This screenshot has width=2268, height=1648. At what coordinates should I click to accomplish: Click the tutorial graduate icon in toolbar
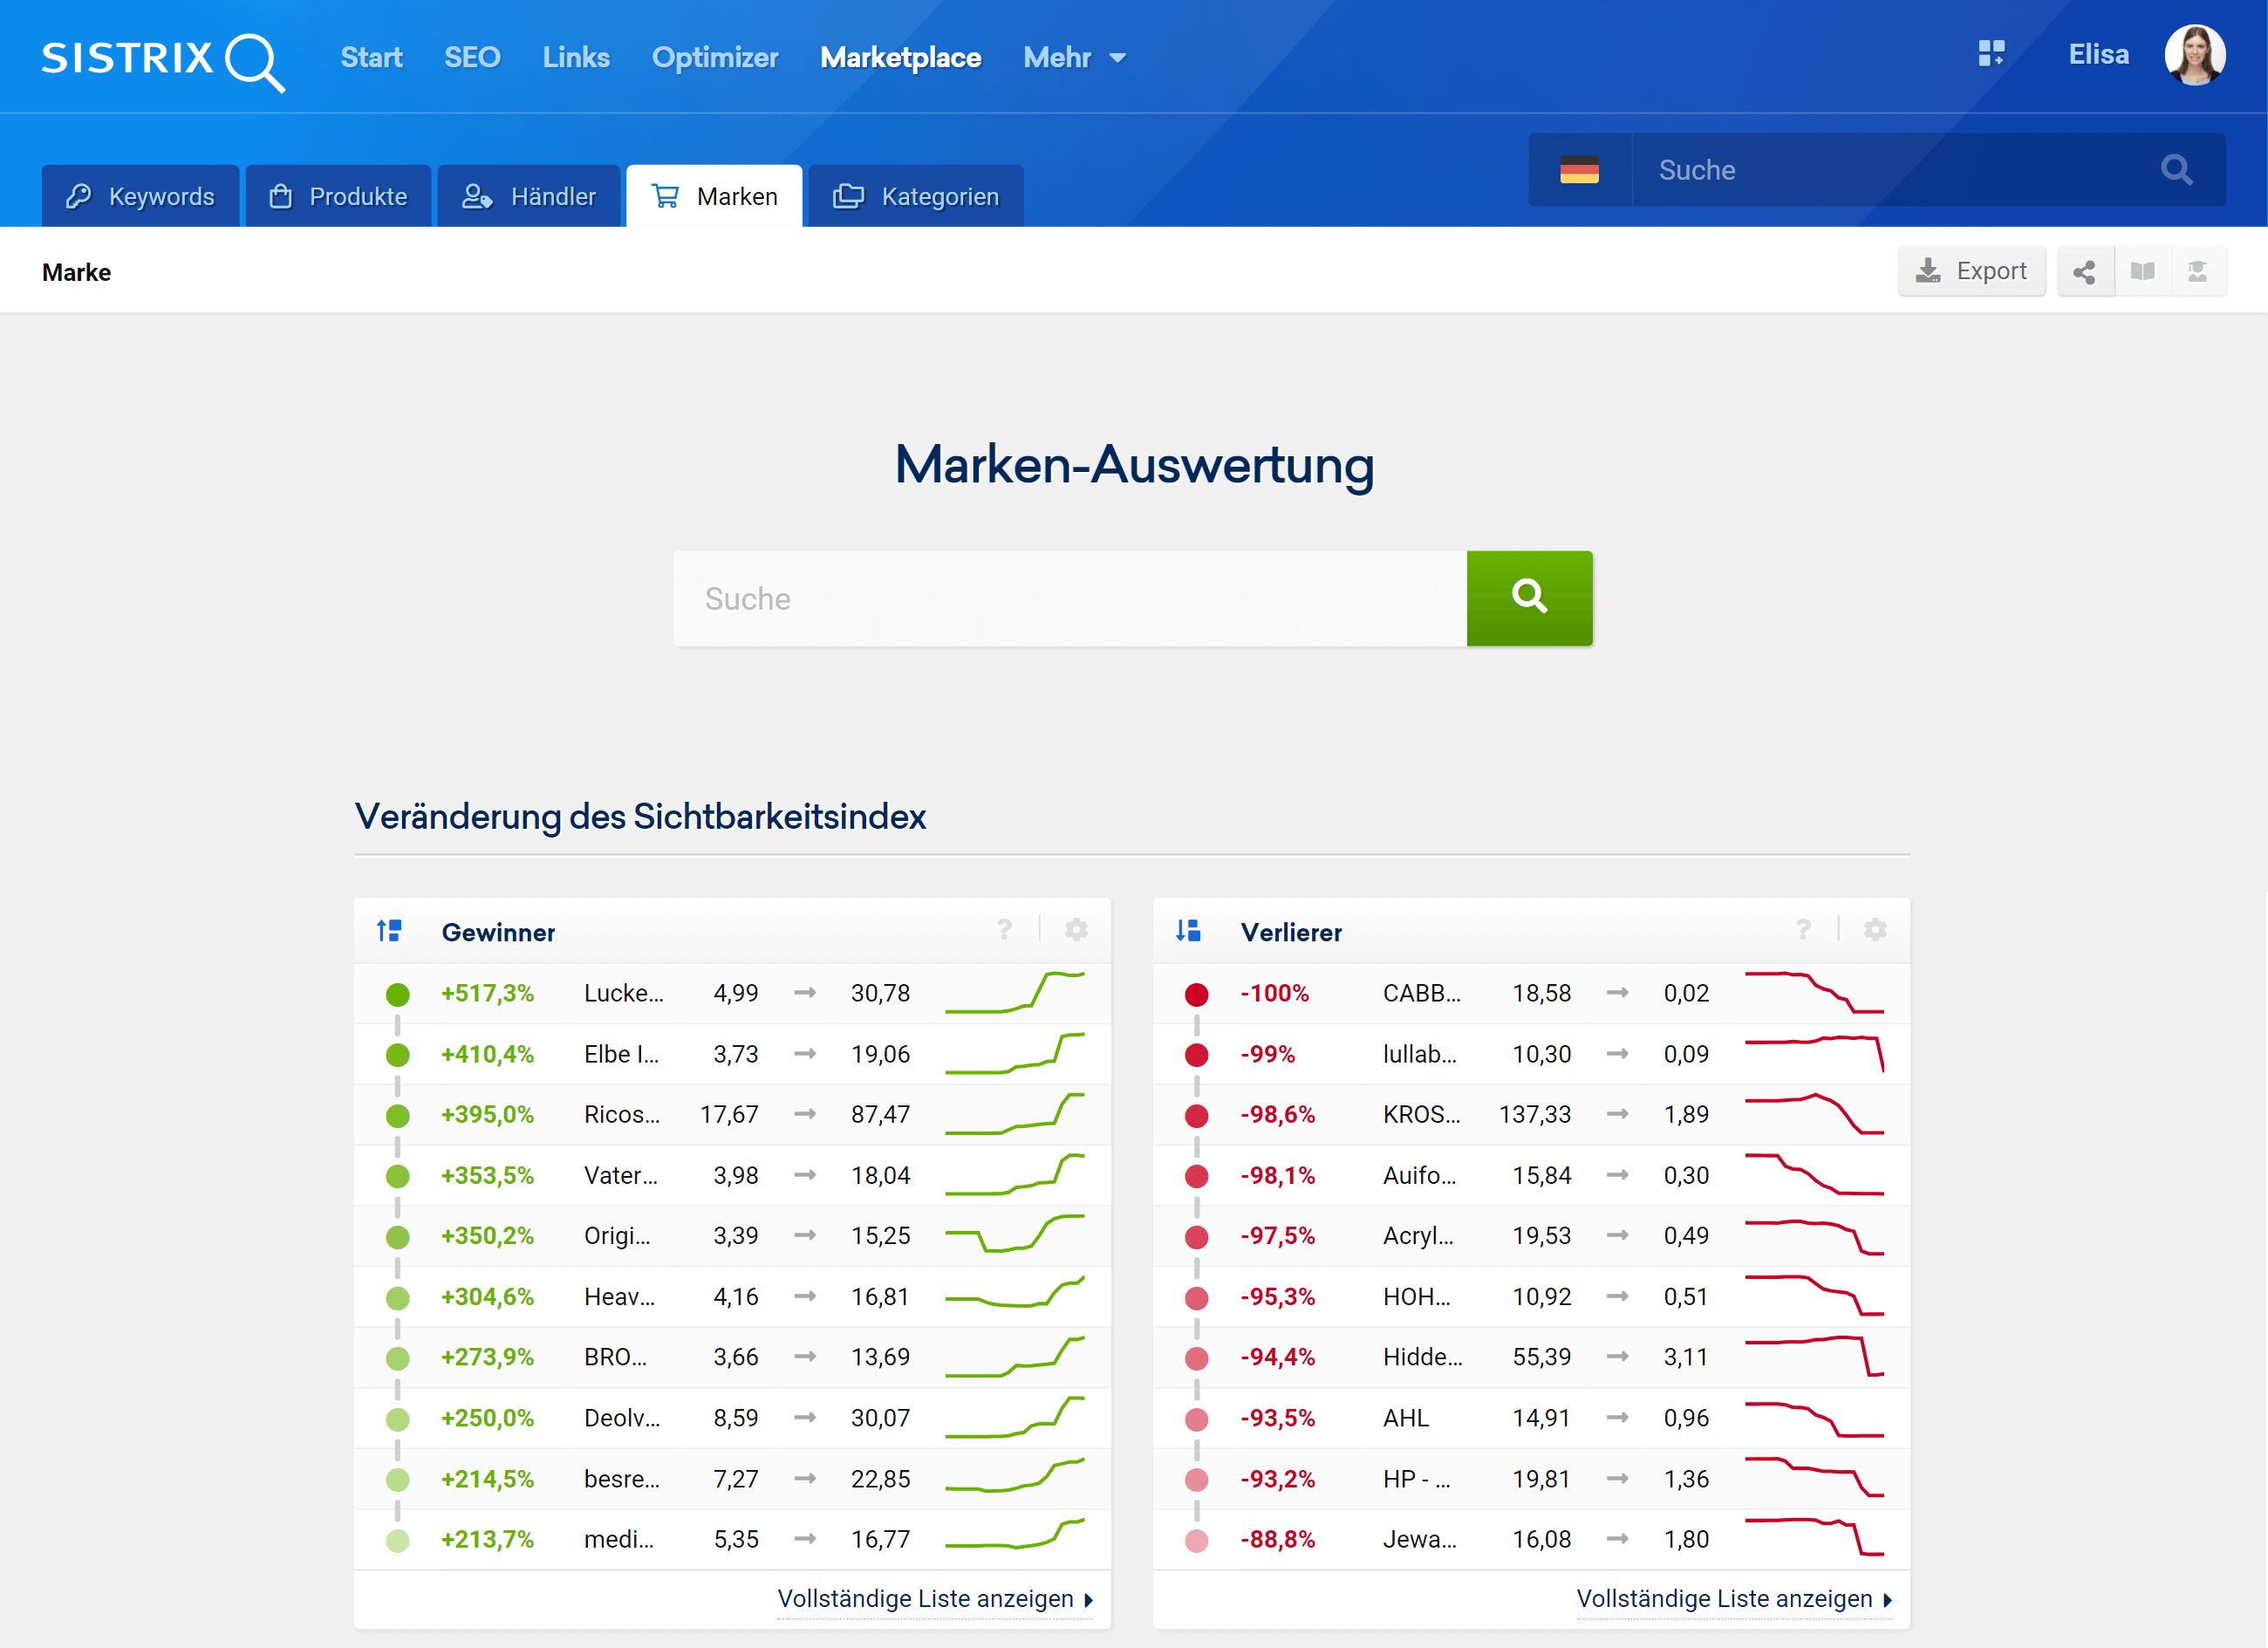2197,272
